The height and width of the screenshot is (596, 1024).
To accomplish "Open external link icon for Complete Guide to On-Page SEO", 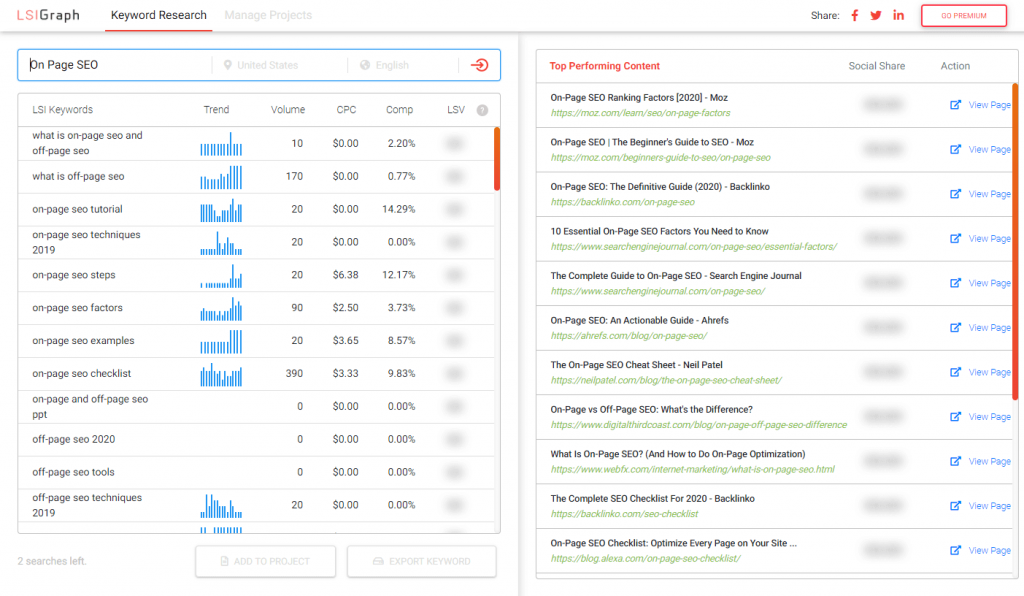I will pos(955,283).
